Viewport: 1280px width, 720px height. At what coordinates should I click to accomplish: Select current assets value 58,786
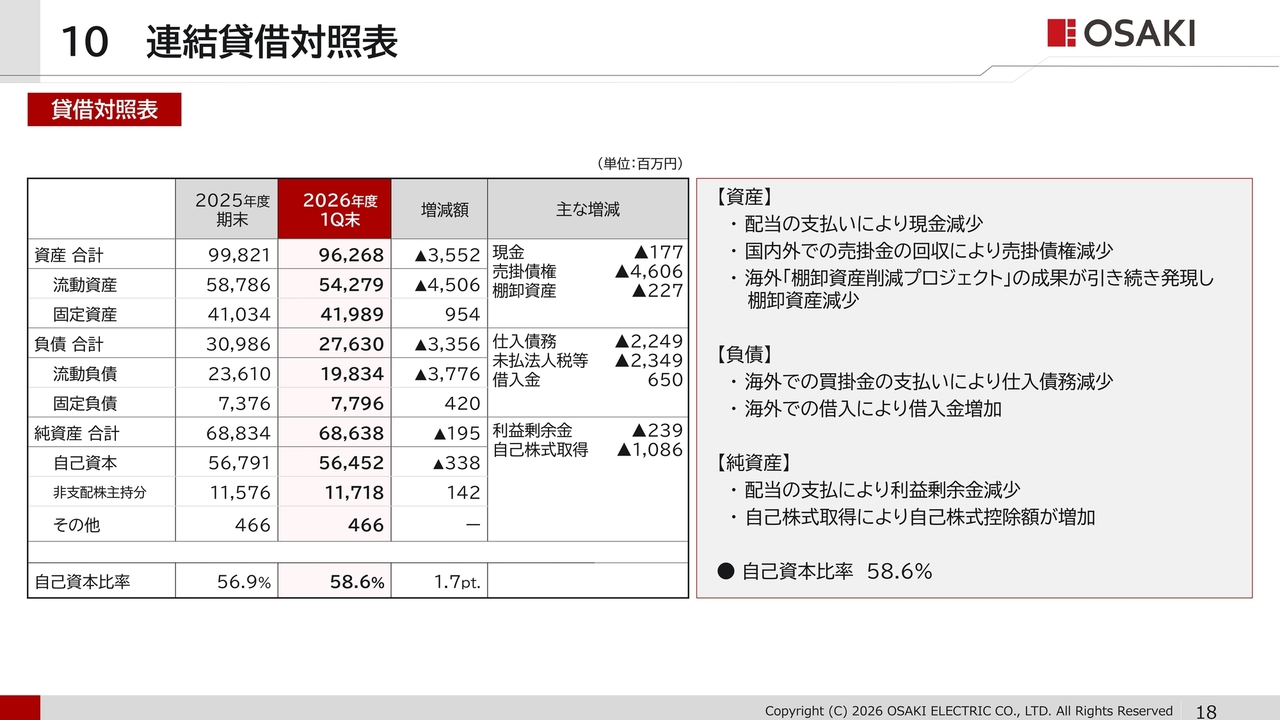click(x=239, y=285)
